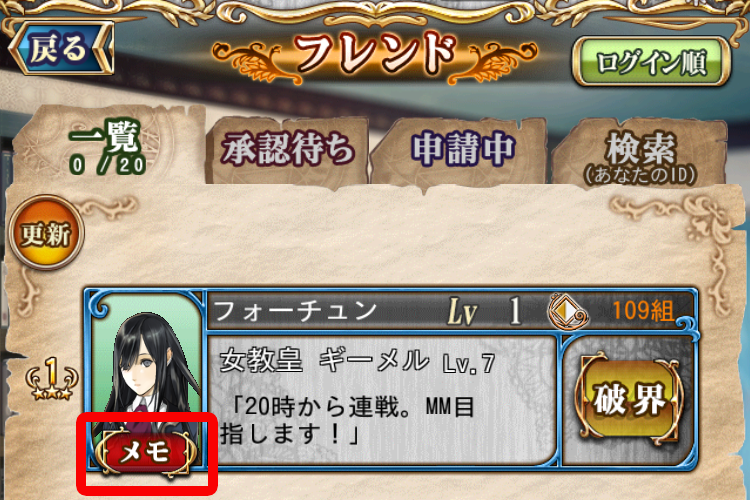Tap the round orange 更新 refresh icon

click(x=46, y=232)
